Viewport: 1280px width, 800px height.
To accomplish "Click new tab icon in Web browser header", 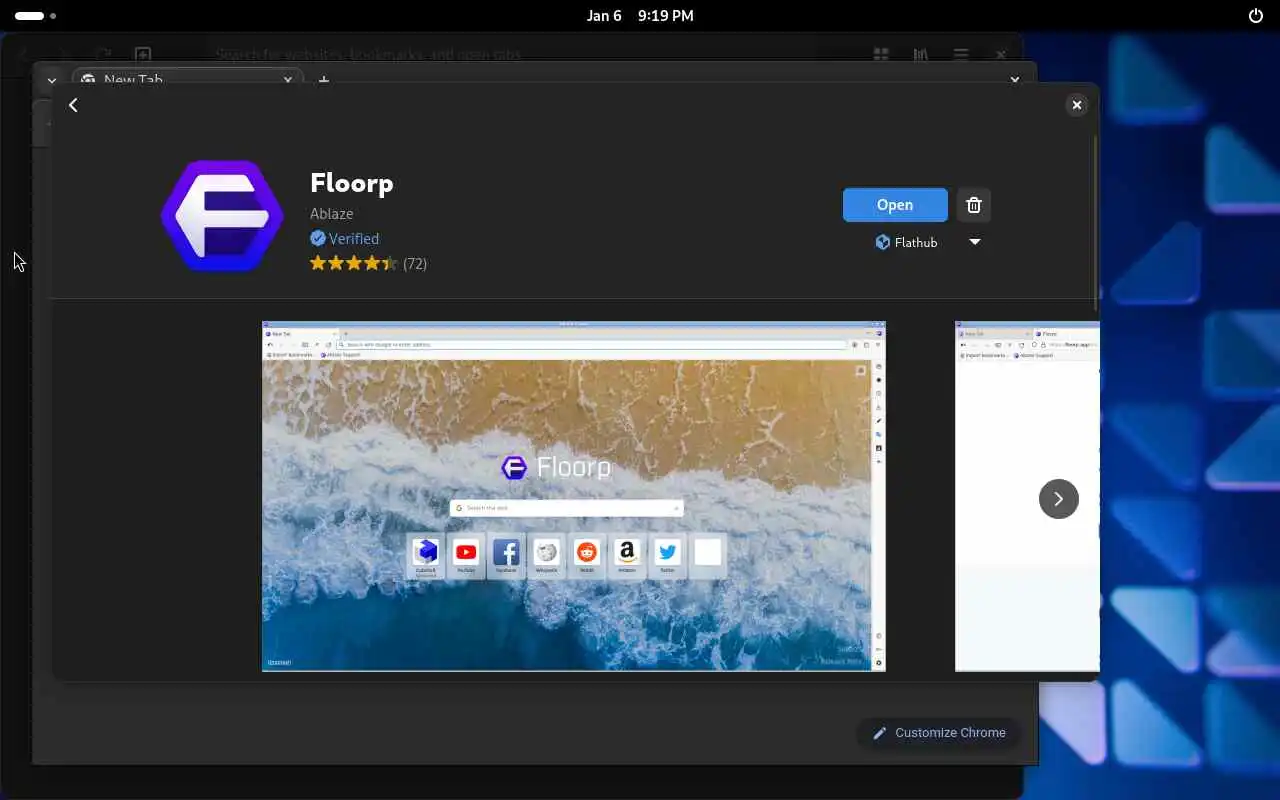I will click(143, 54).
